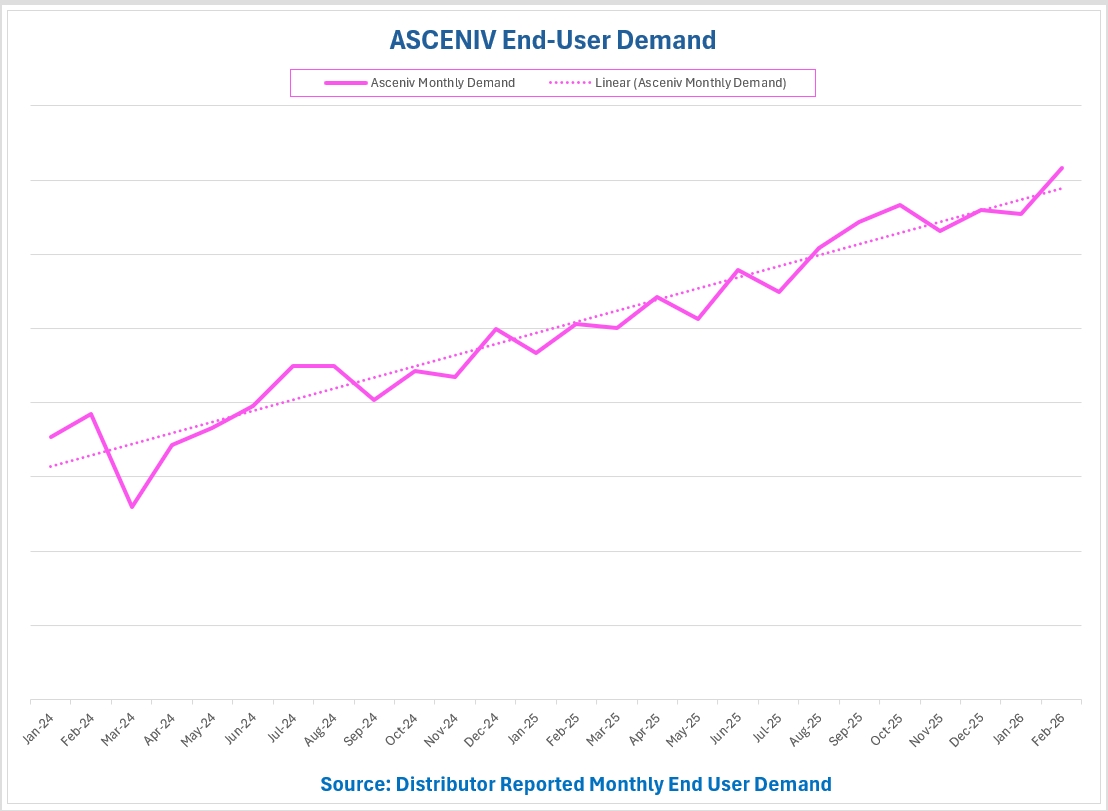Click the Source: Distributor Reported caption text
The width and height of the screenshot is (1108, 811).
coord(576,784)
